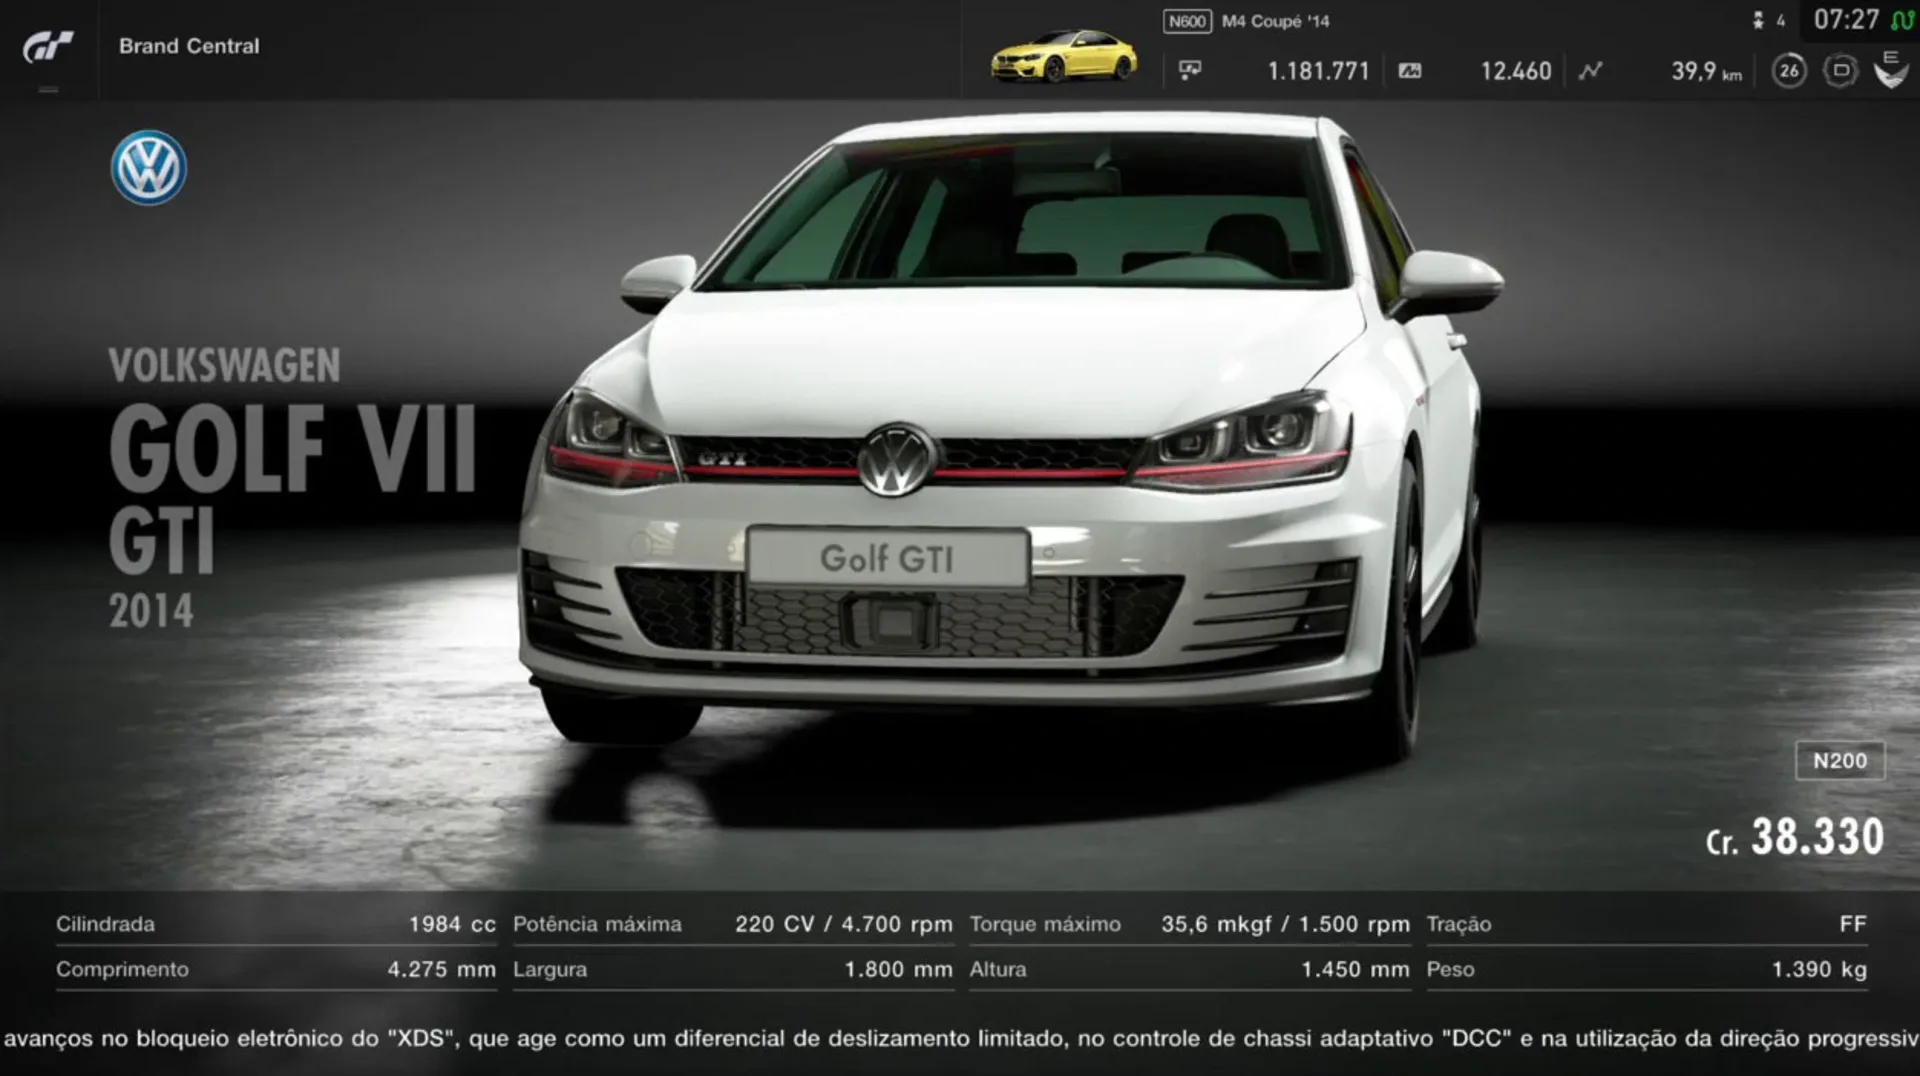Click the Golf GTI license plate
Screen dimensions: 1920x1076
pos(887,558)
